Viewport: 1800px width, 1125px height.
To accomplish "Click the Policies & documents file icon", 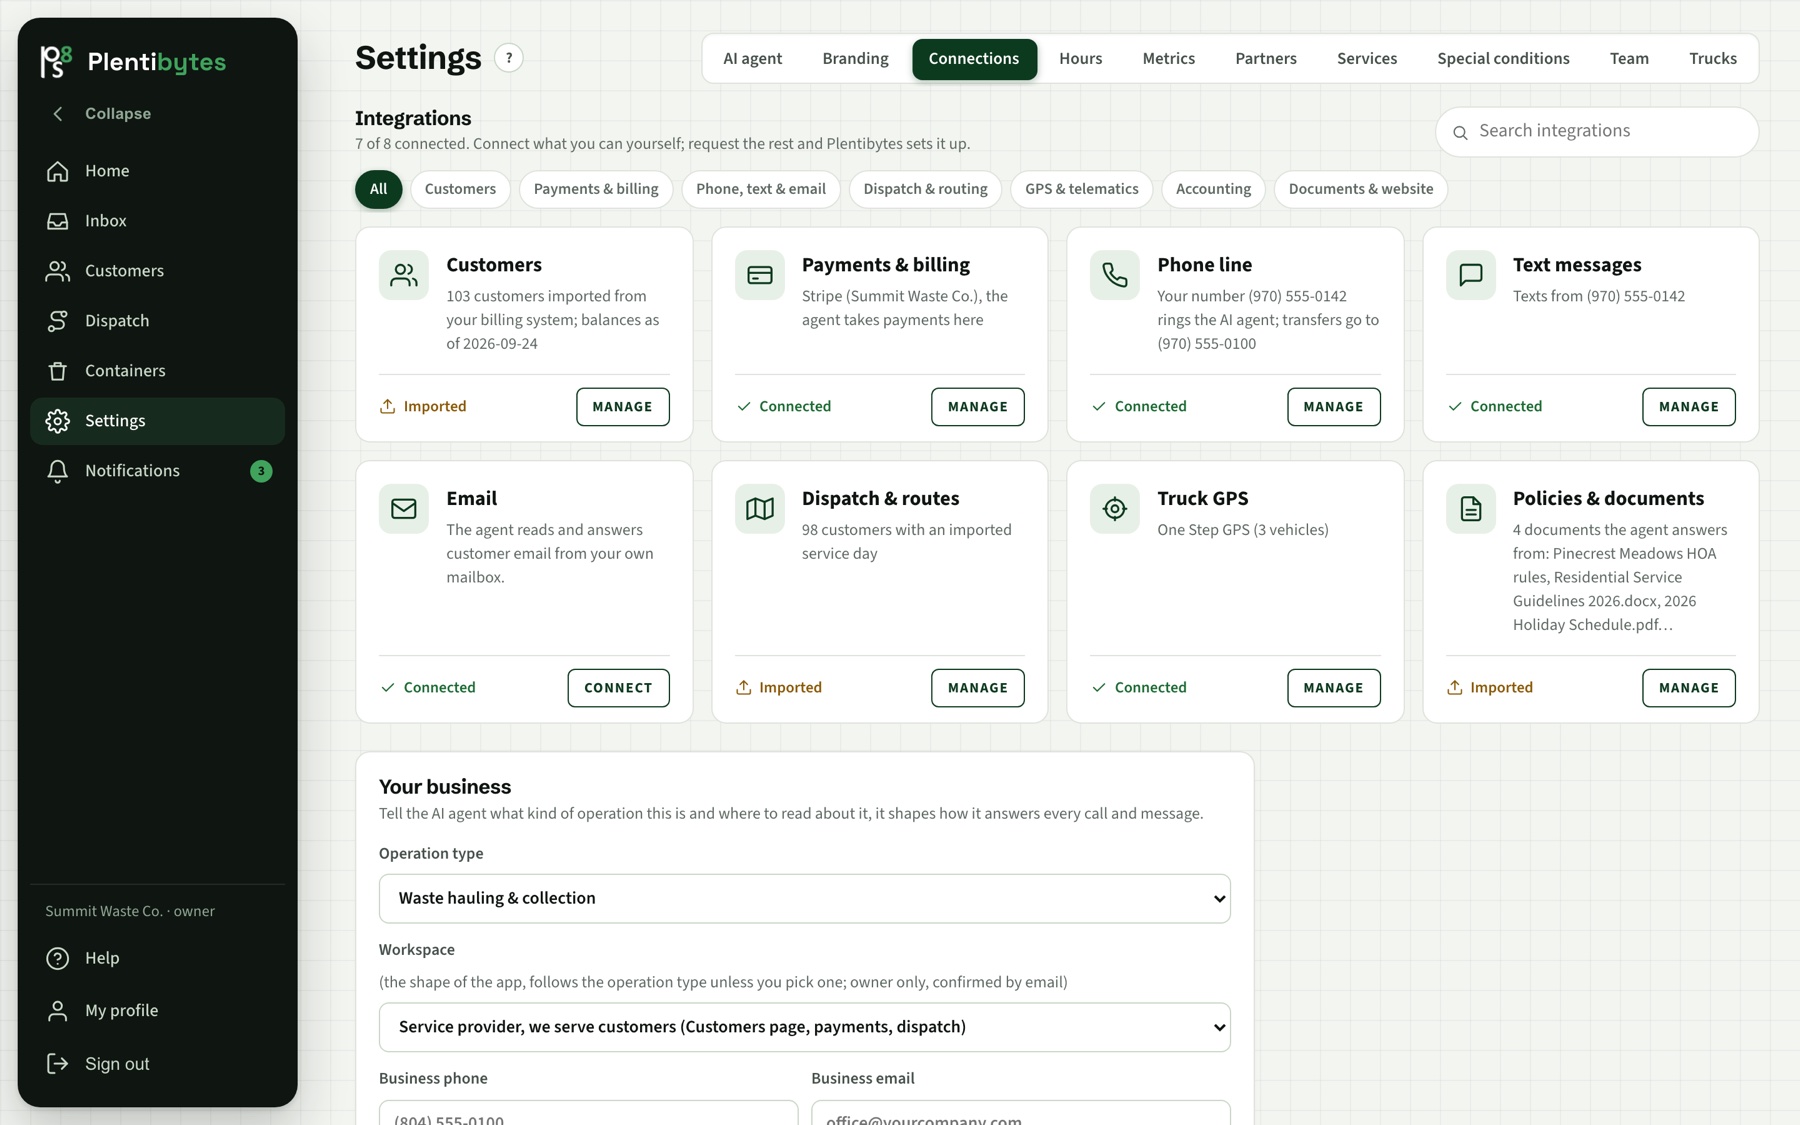I will pos(1471,509).
